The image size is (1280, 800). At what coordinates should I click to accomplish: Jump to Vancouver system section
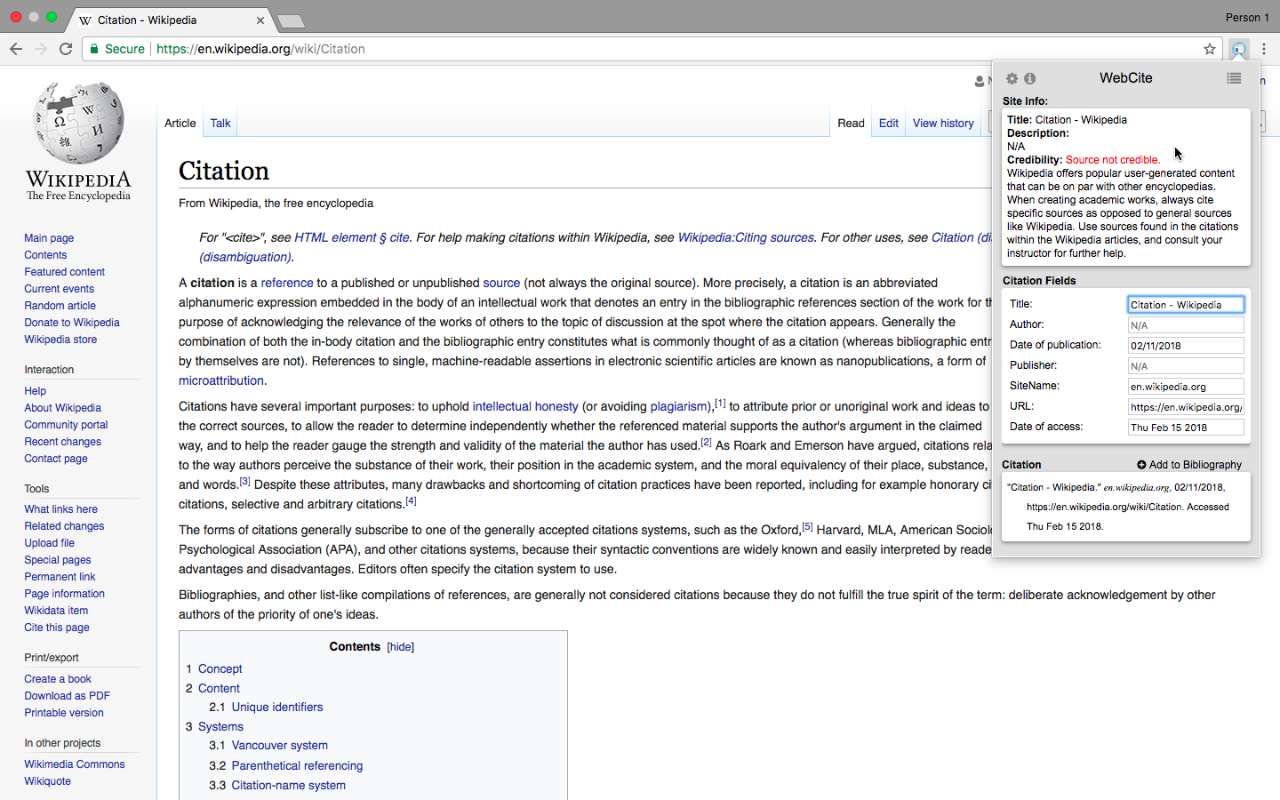coord(280,746)
